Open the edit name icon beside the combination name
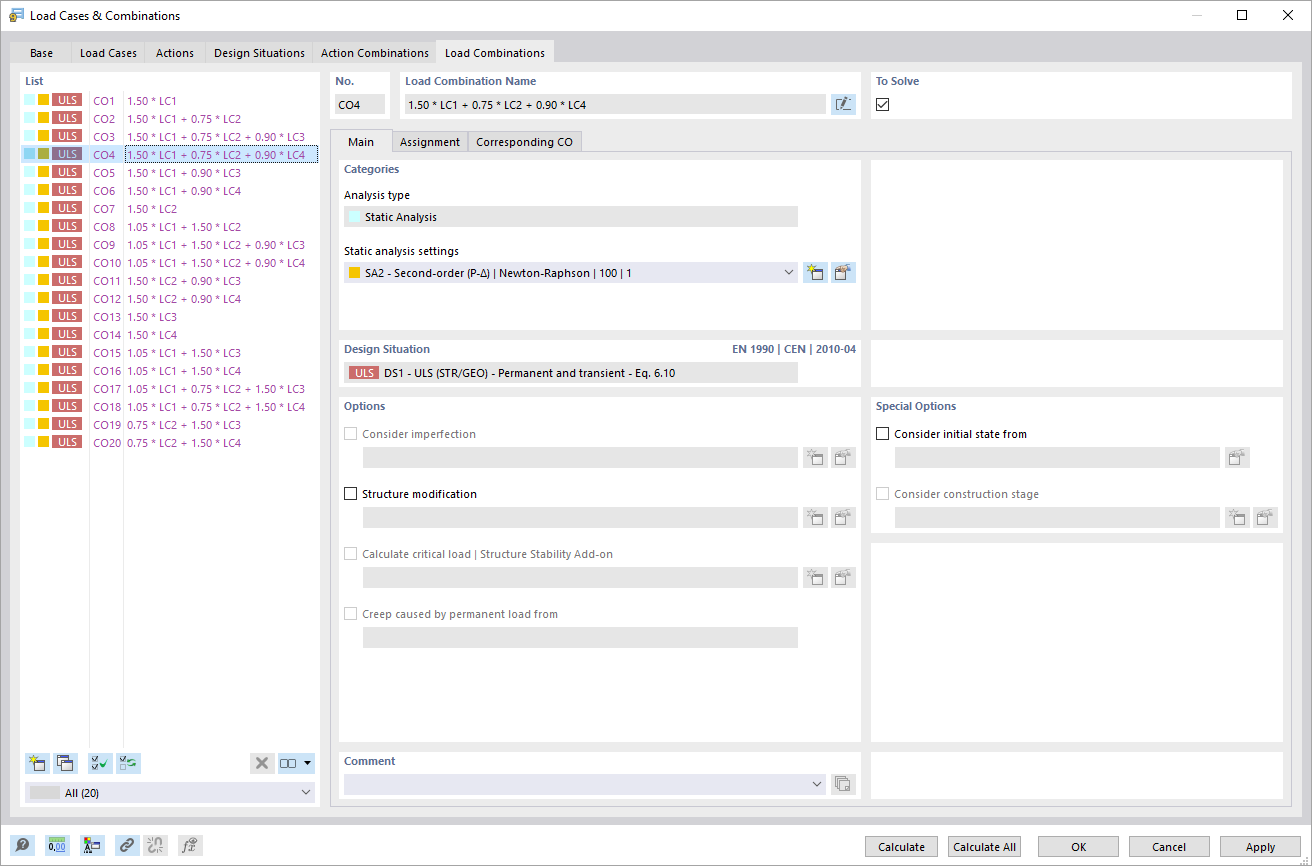 point(843,103)
